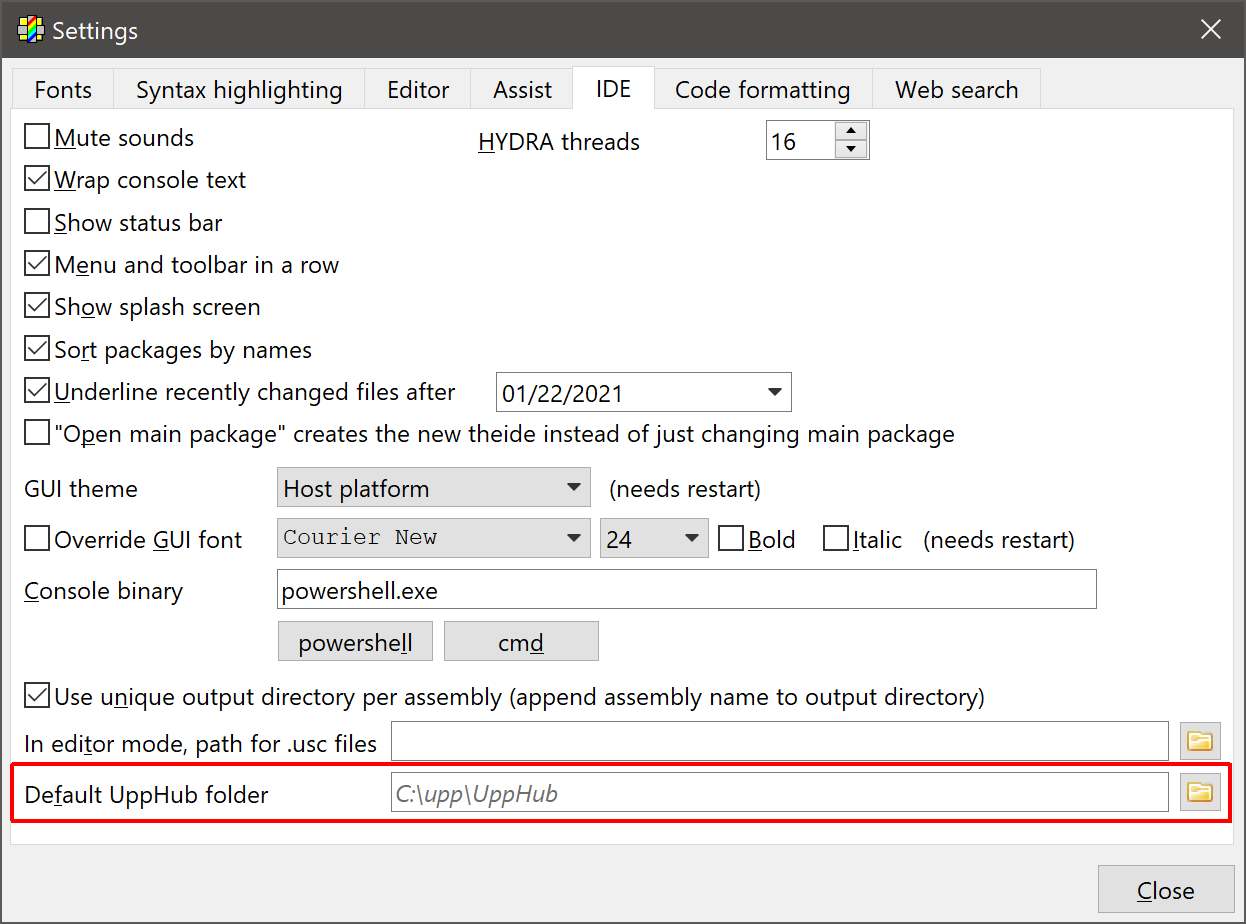Decrease HYDRA threads with down arrow
The width and height of the screenshot is (1246, 924).
[850, 150]
